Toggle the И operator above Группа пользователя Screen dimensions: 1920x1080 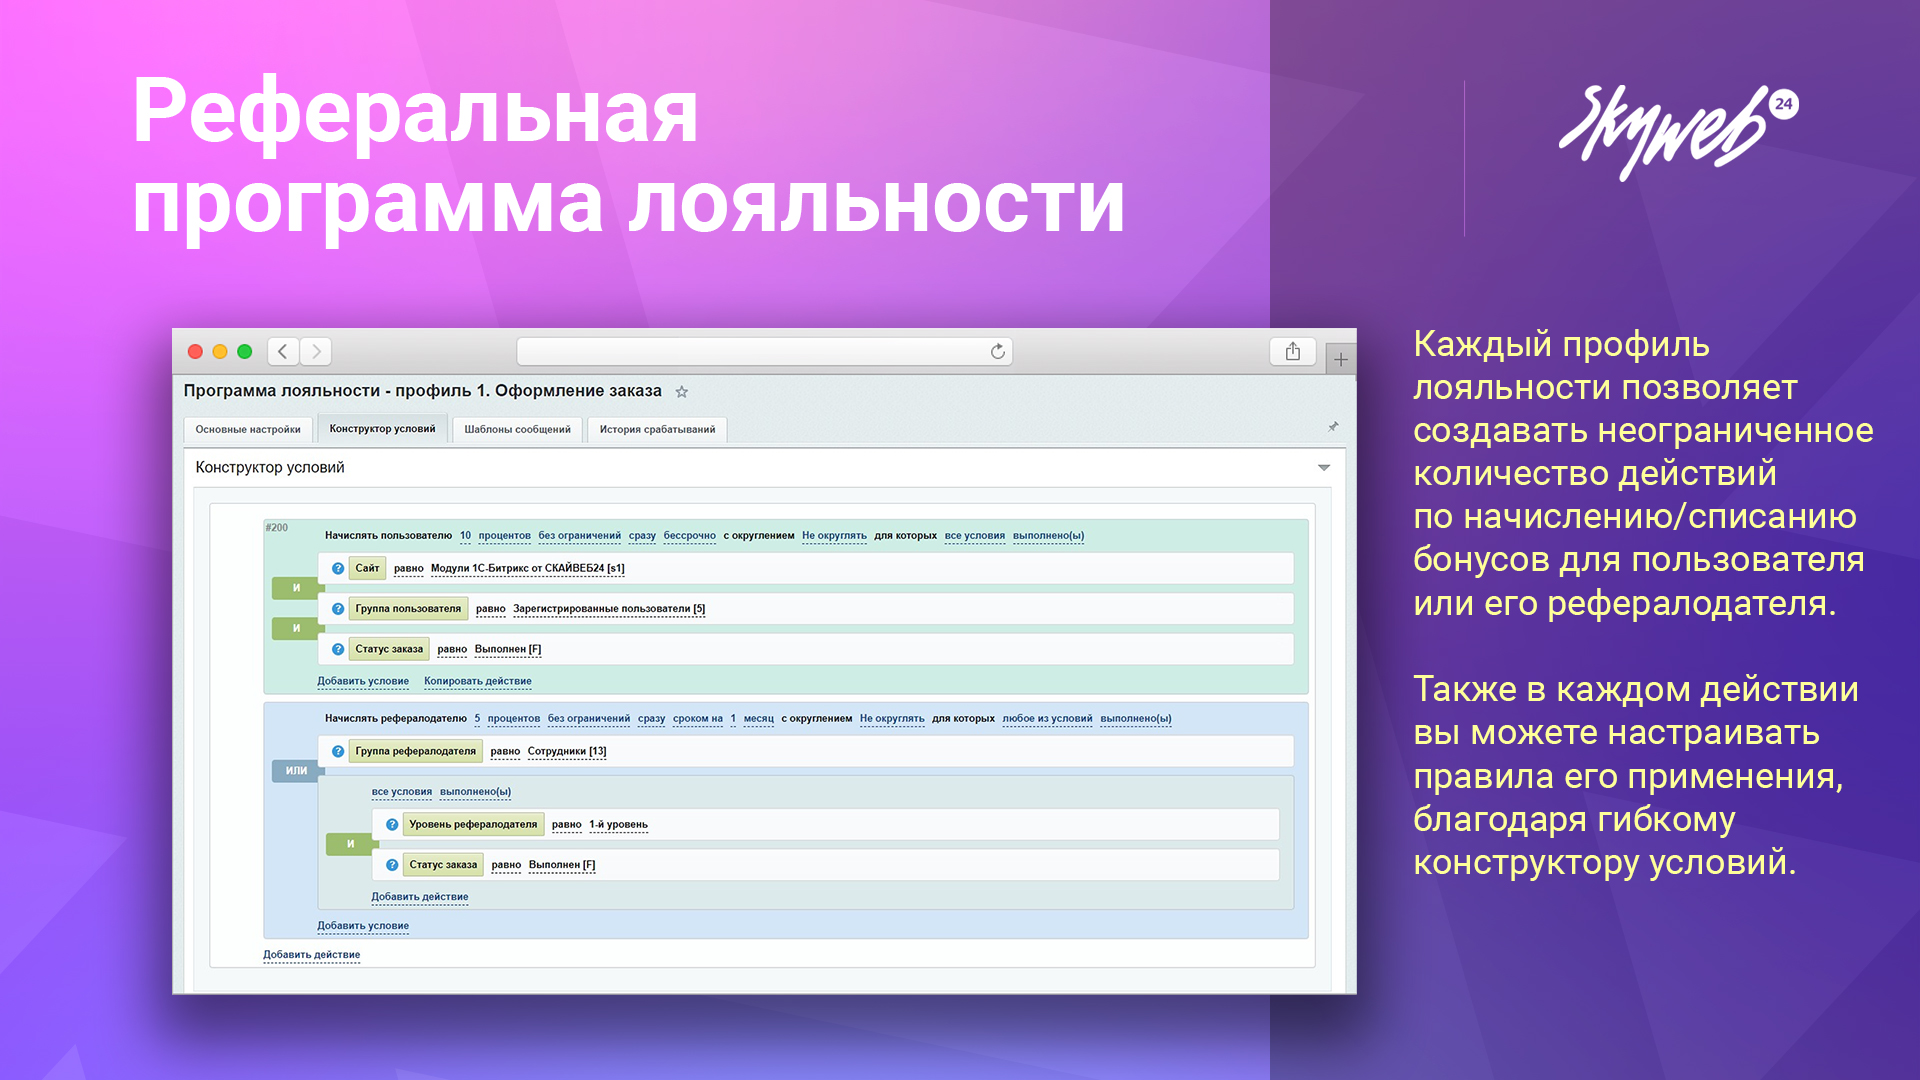coord(296,588)
